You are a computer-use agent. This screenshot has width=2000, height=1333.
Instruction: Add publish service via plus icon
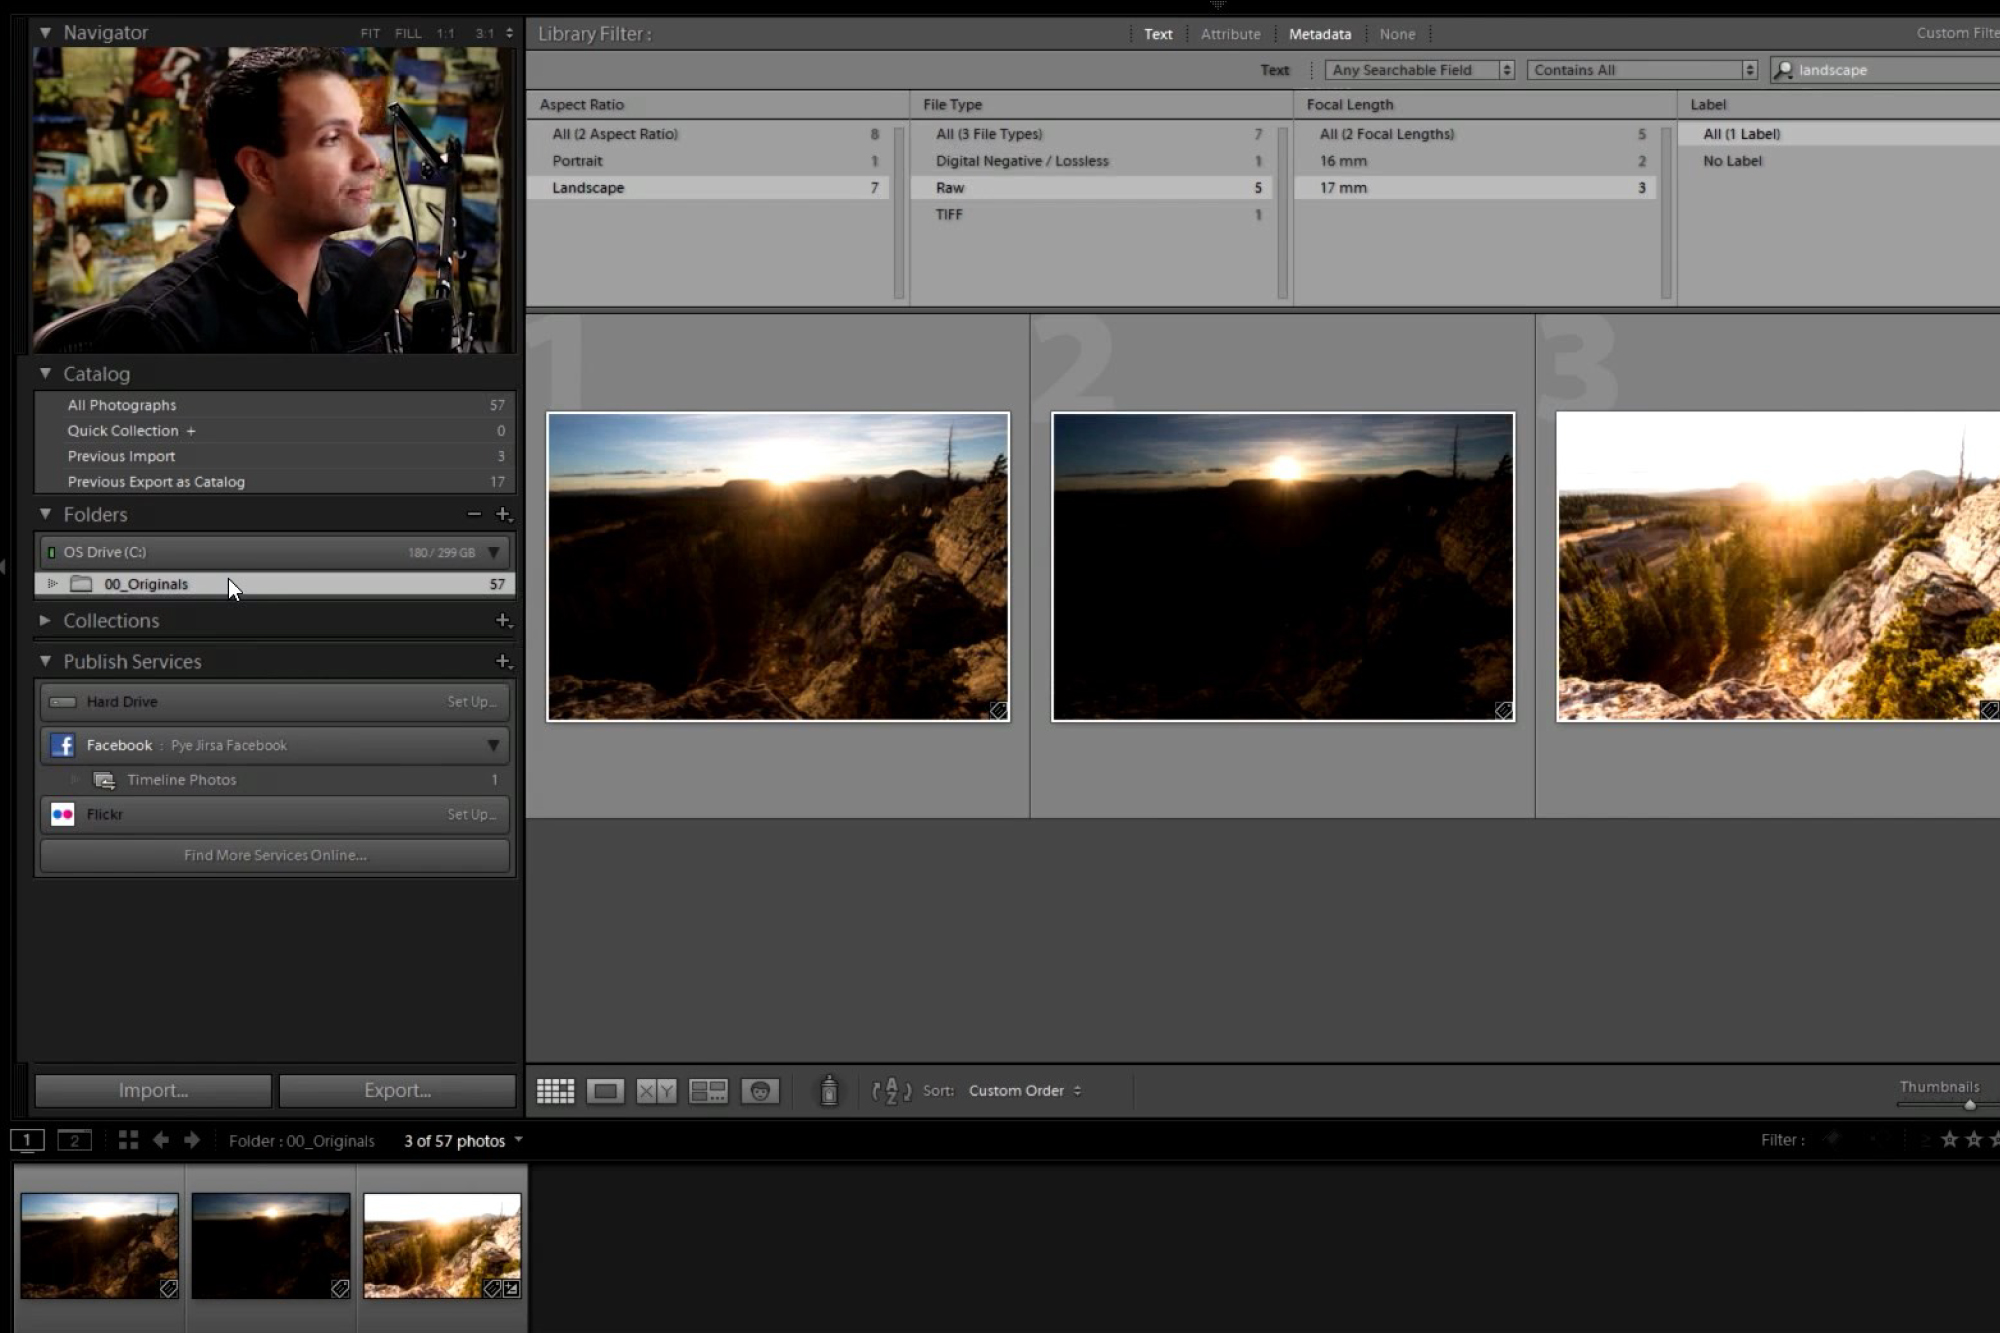[504, 661]
